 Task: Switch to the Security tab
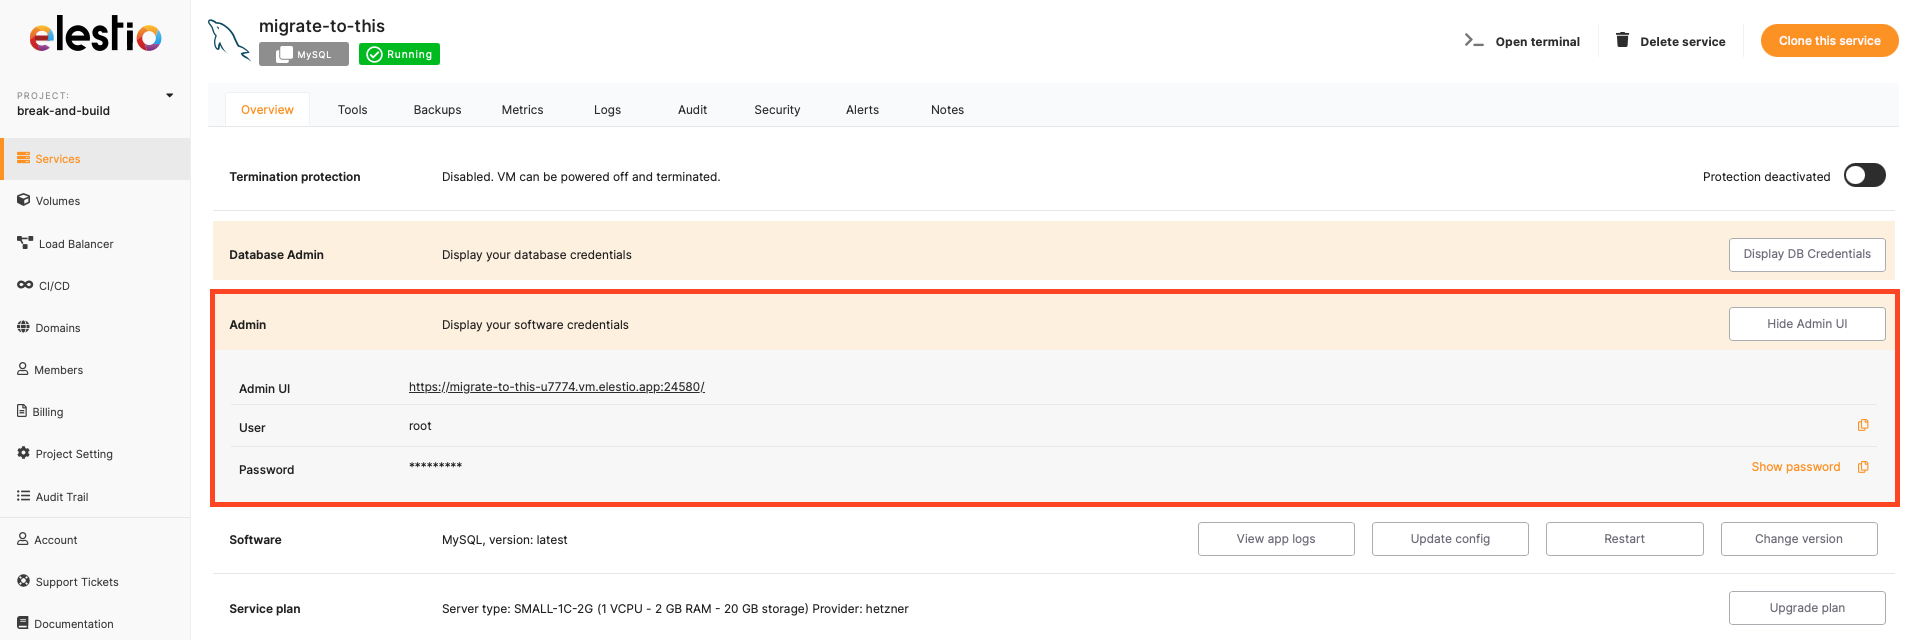777,110
